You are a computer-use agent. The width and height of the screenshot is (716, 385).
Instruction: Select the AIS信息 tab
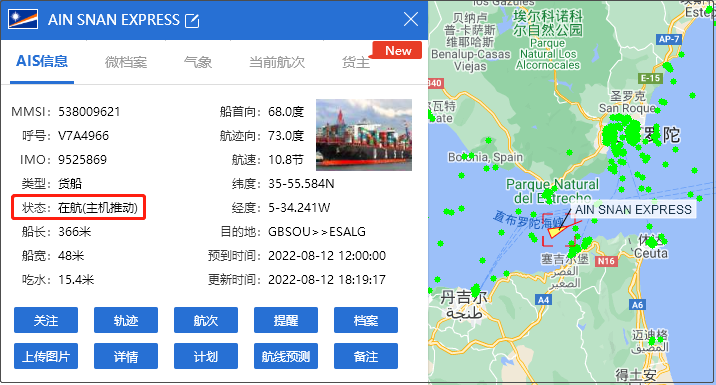(42, 61)
